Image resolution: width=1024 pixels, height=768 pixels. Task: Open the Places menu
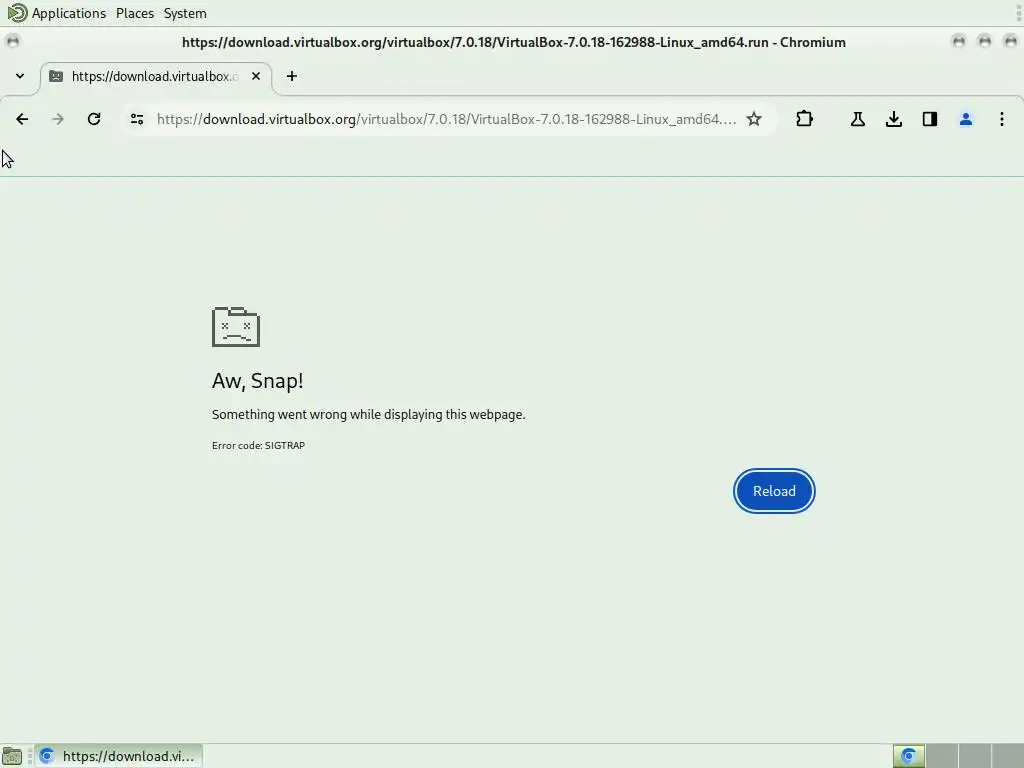click(135, 13)
